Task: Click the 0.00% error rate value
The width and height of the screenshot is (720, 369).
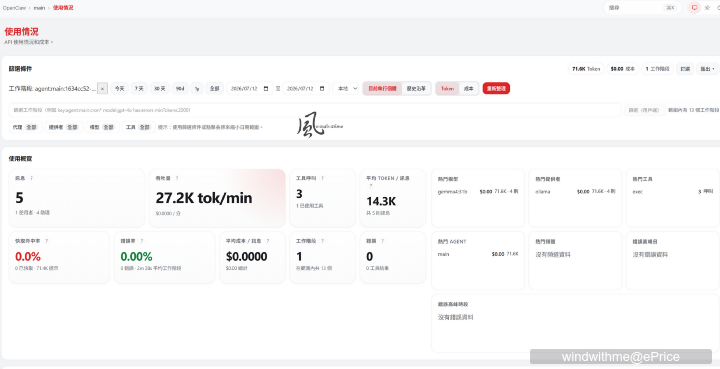Action: coord(136,256)
